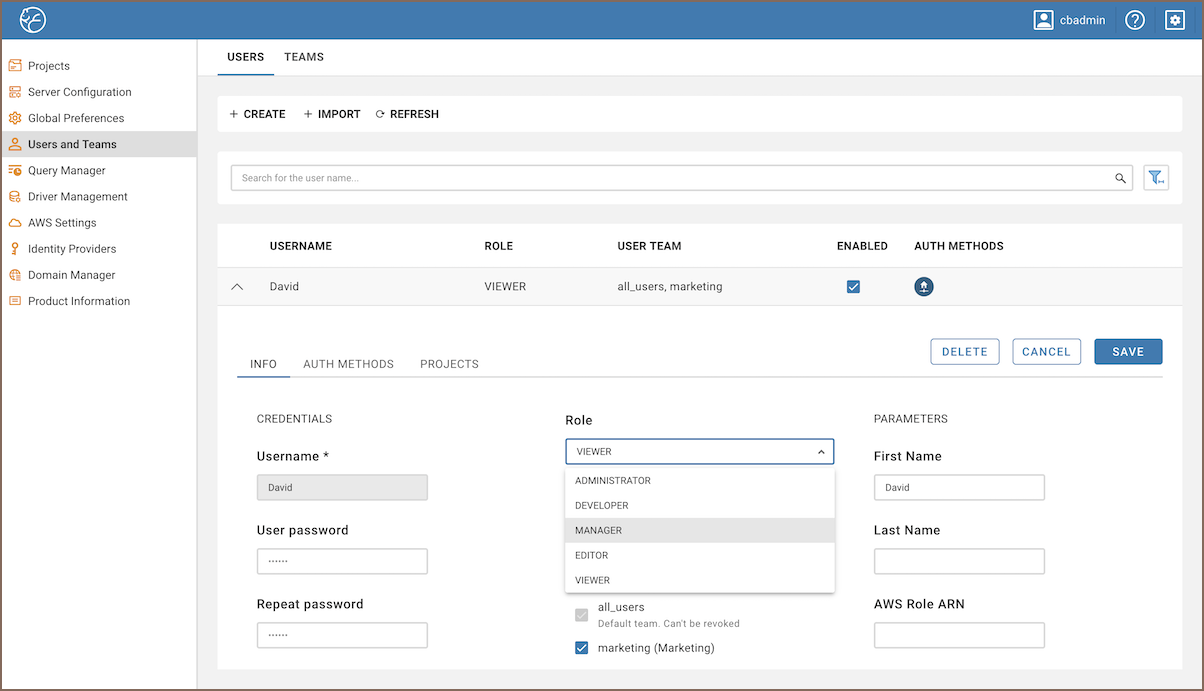
Task: Open the help question mark icon
Action: [1134, 20]
